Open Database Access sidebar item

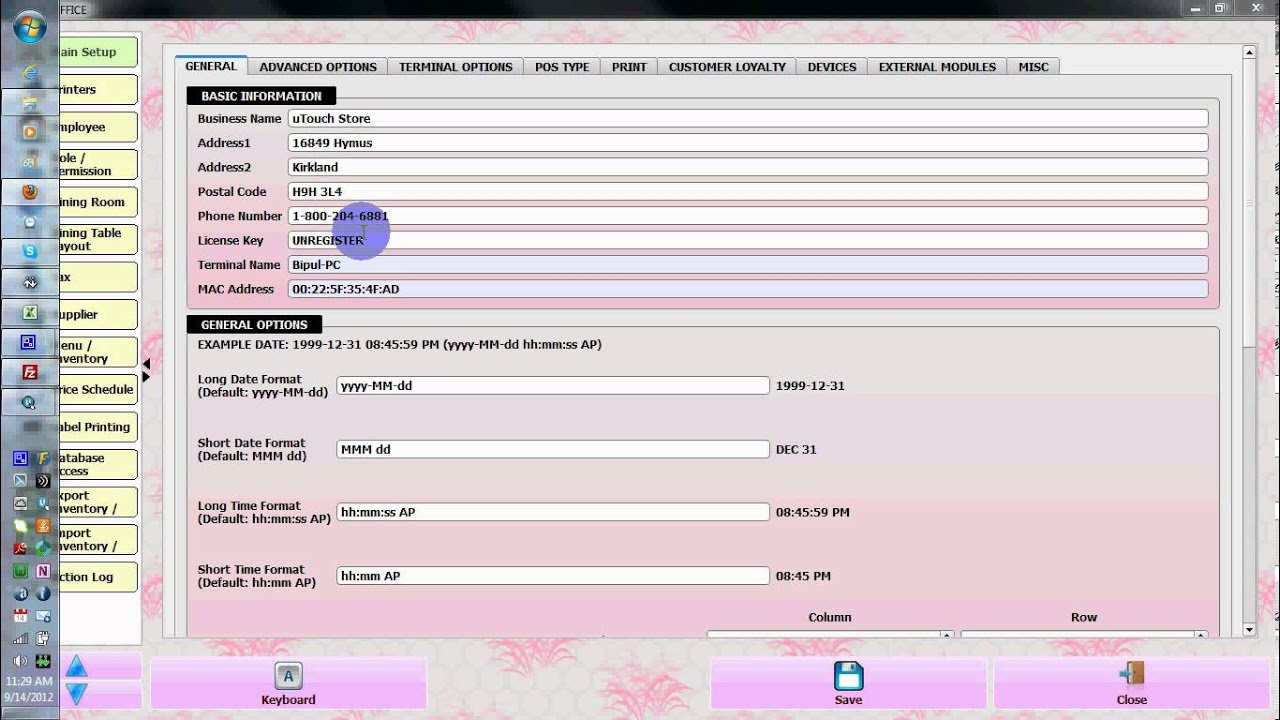98,464
